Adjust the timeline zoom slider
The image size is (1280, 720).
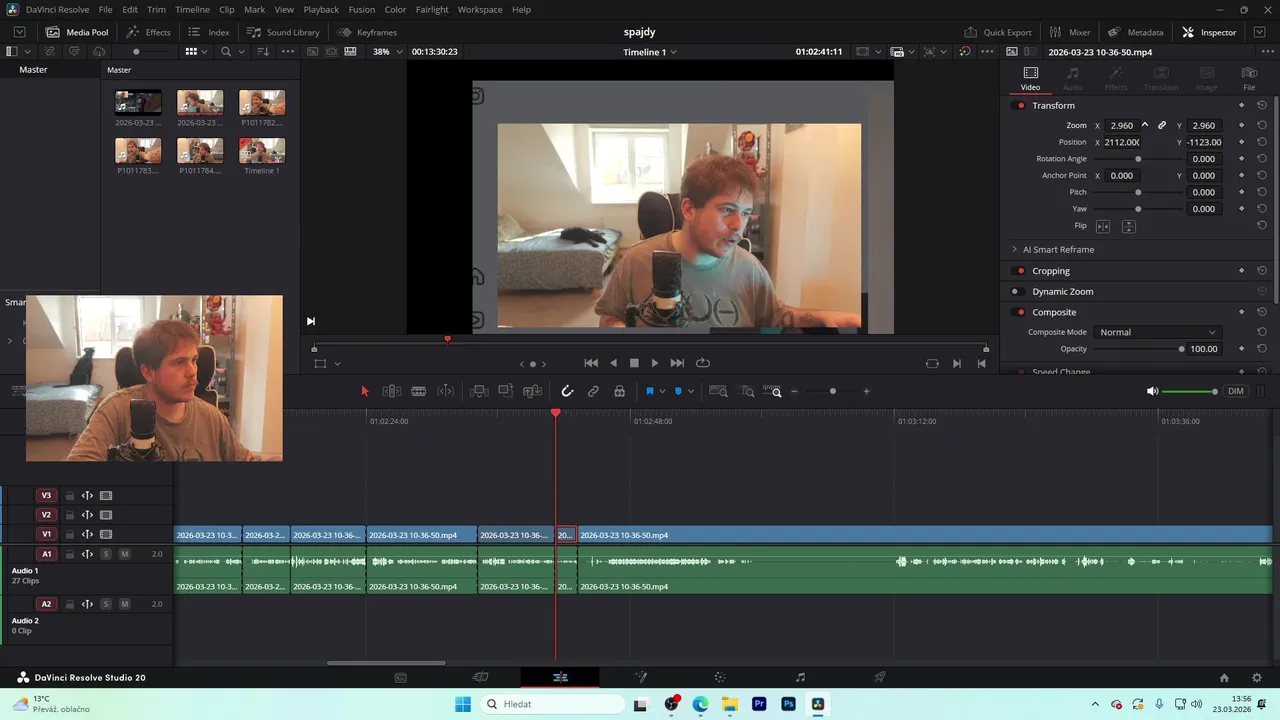(x=832, y=391)
